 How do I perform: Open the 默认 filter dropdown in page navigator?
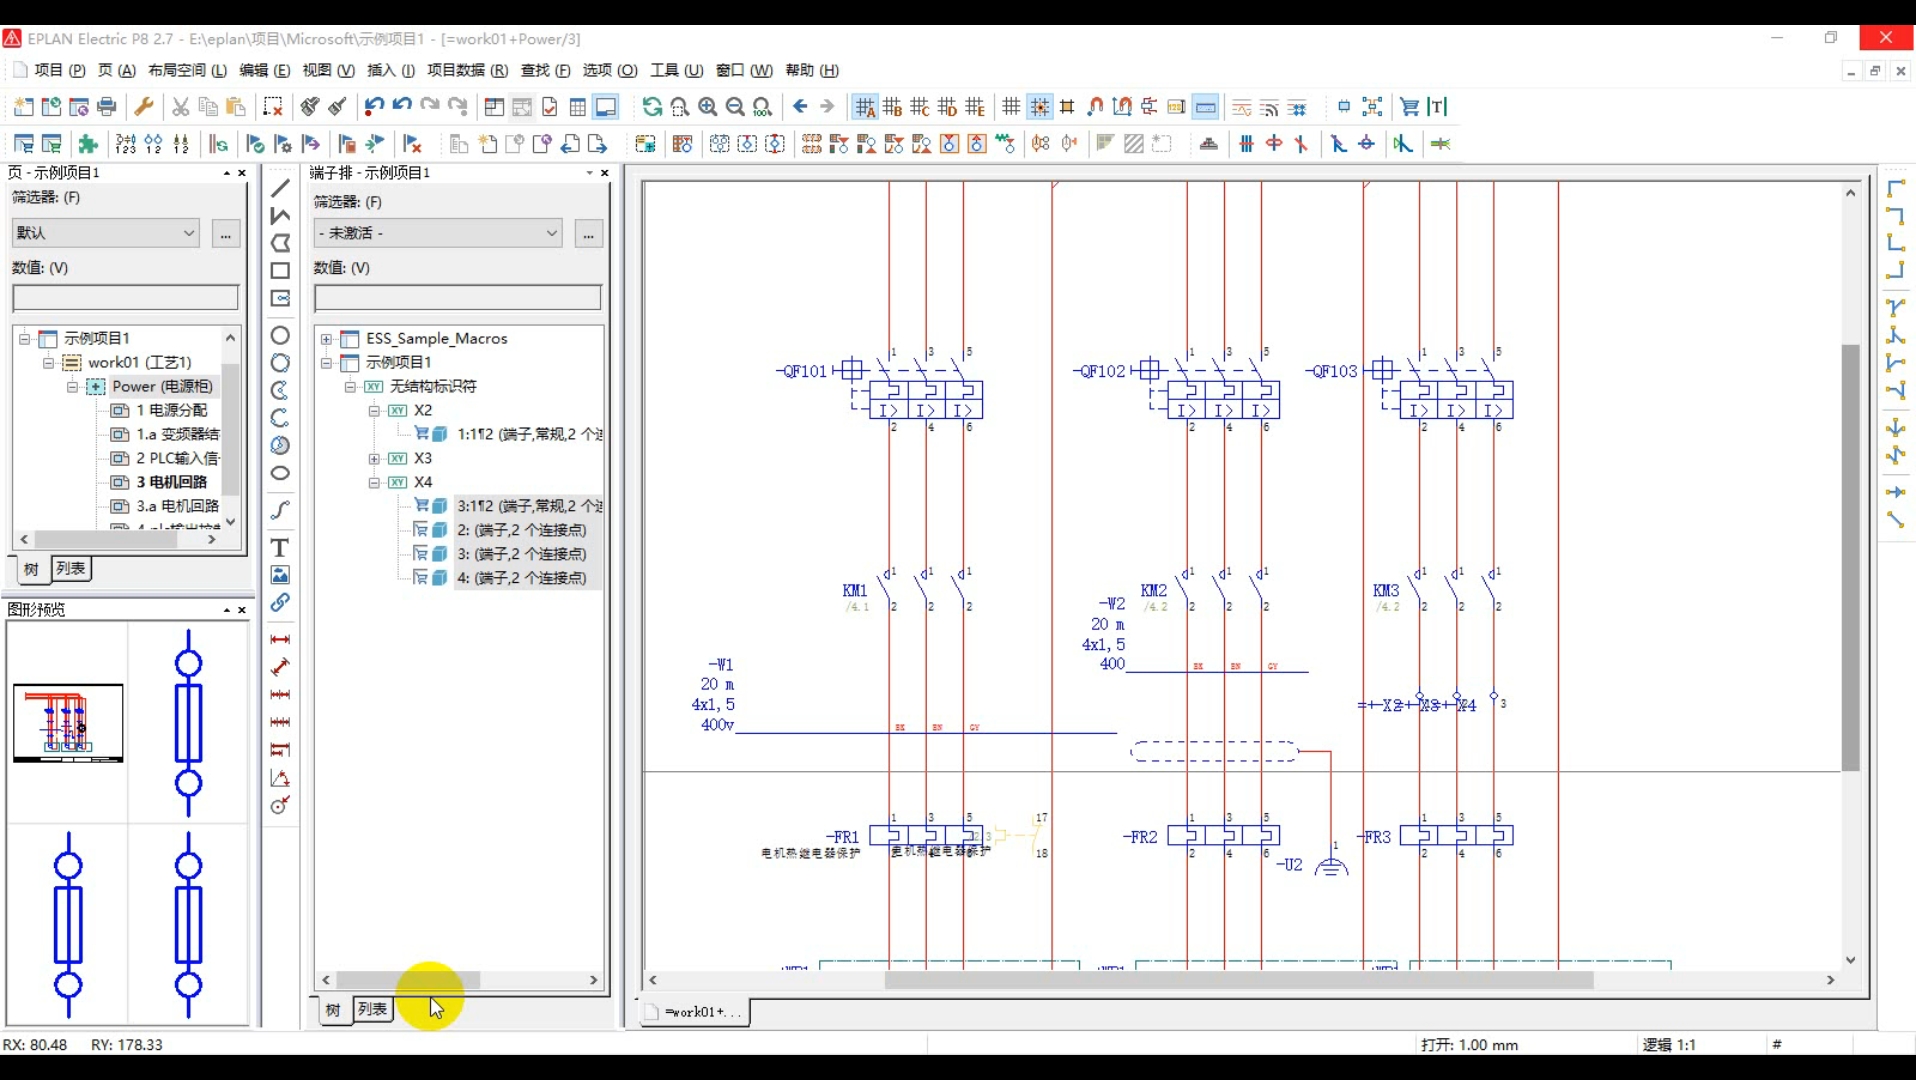tap(105, 233)
